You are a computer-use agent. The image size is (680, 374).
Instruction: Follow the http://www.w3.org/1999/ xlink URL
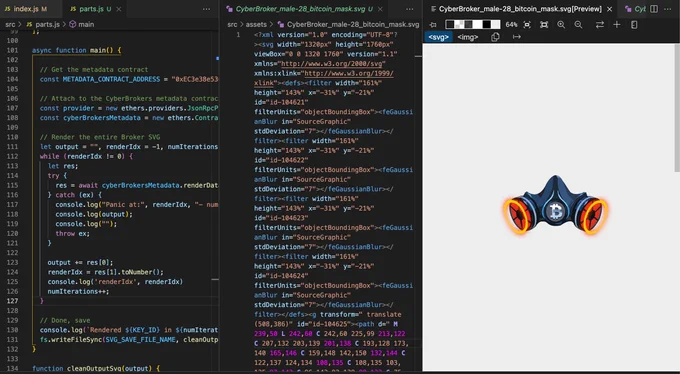pyautogui.click(x=349, y=73)
